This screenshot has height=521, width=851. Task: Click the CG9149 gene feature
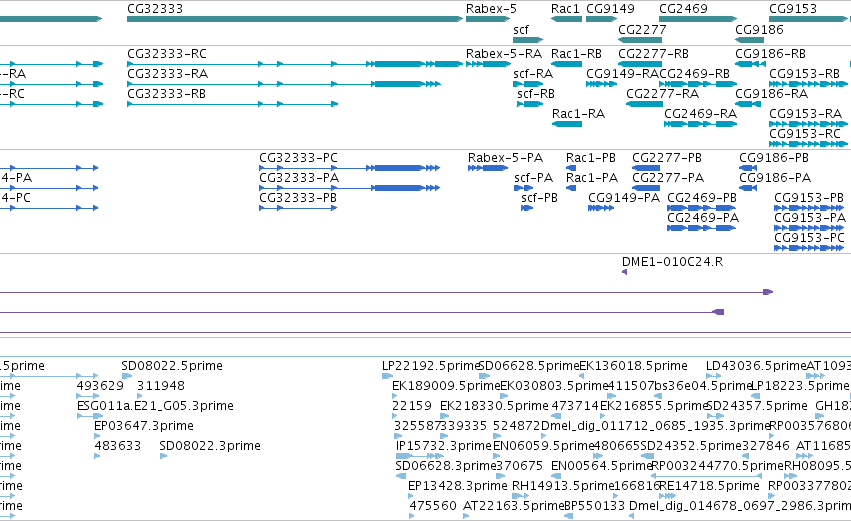click(601, 19)
